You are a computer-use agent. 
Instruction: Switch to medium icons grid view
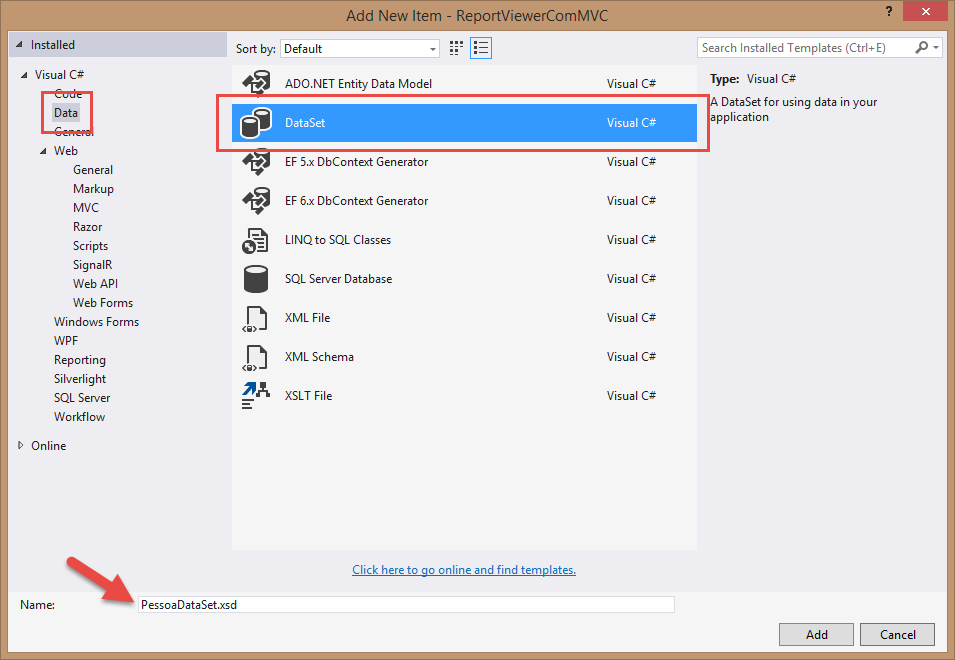coord(456,48)
